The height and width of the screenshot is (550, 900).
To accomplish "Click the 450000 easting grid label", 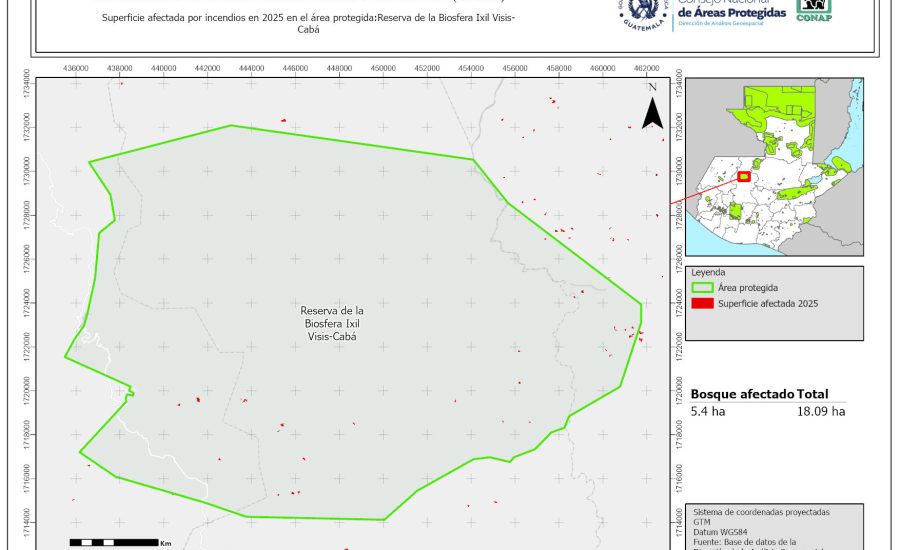I will (x=383, y=68).
